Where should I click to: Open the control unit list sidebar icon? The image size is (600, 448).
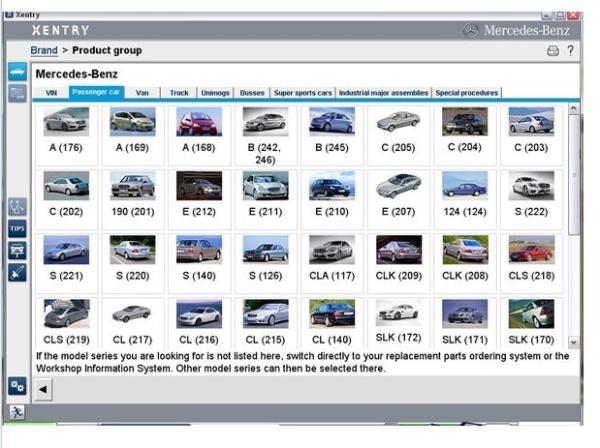point(17,93)
